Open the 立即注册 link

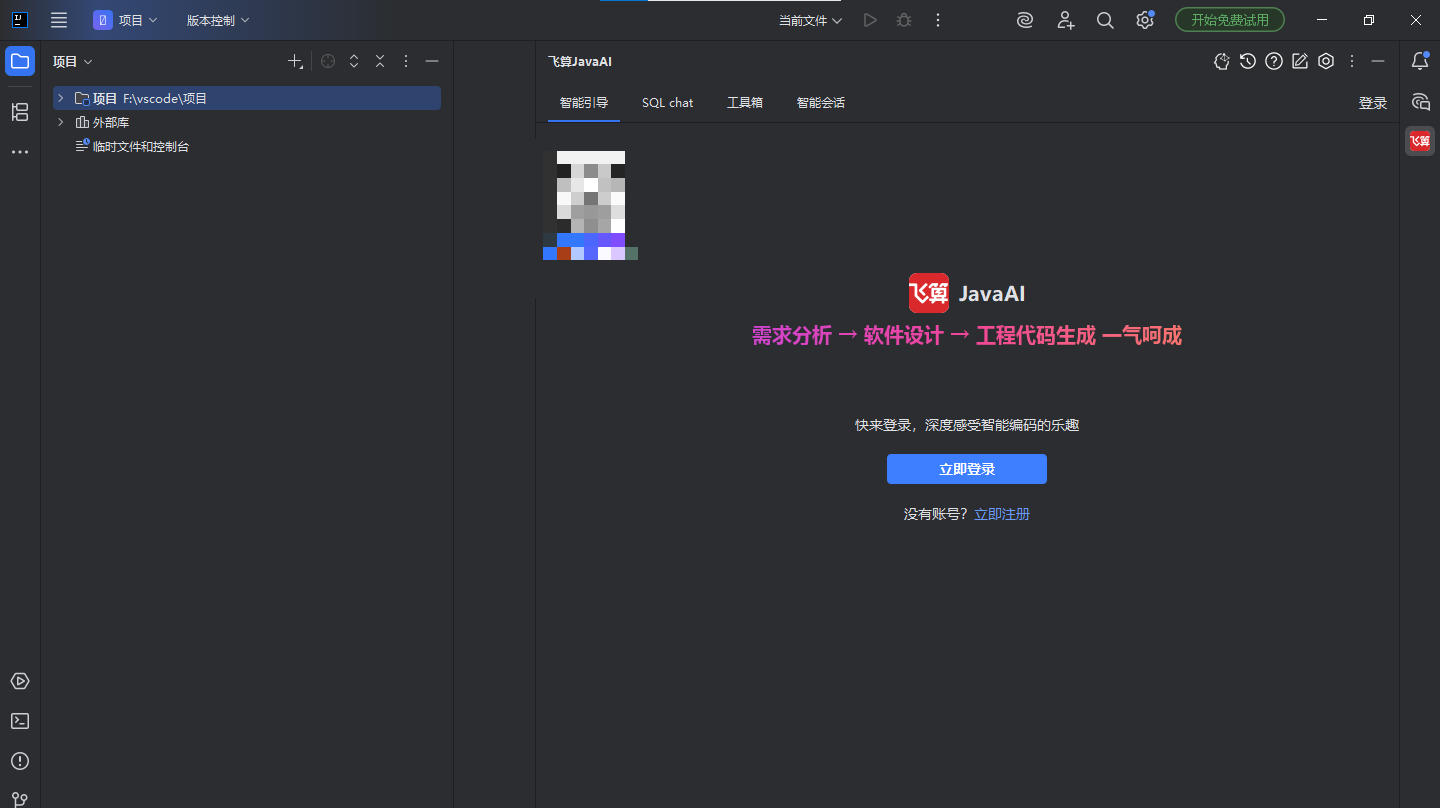pyautogui.click(x=1001, y=513)
